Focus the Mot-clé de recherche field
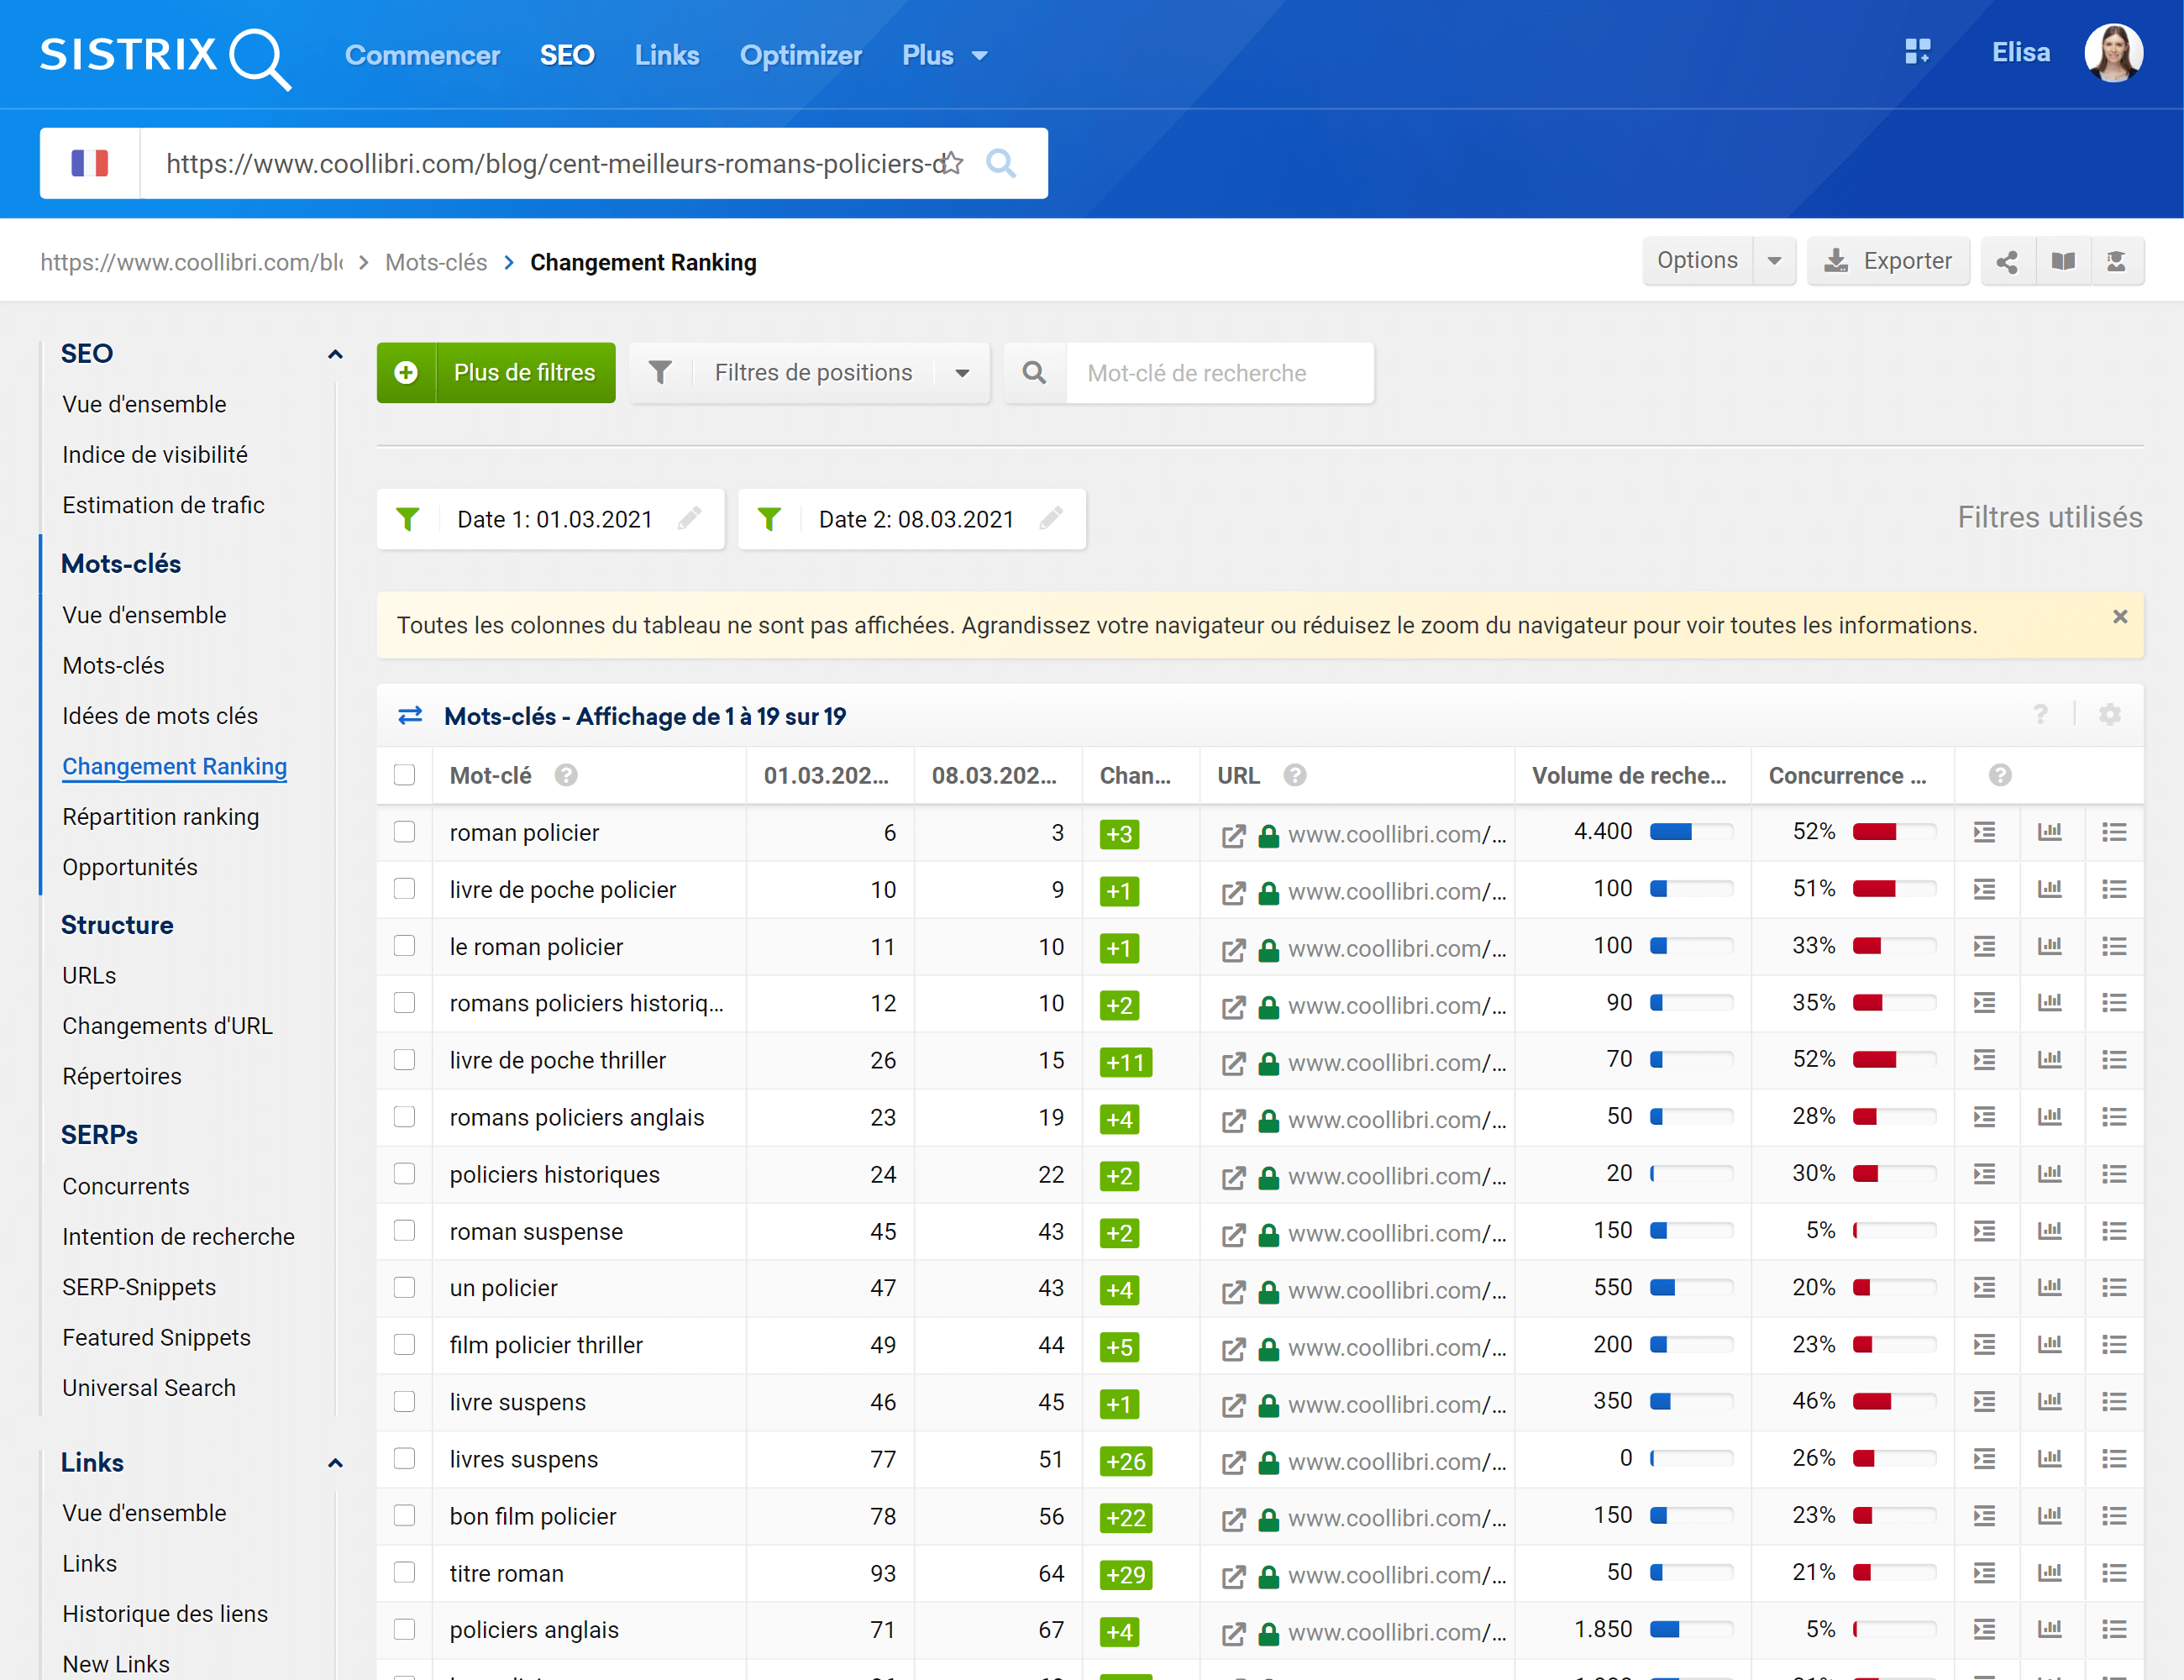The width and height of the screenshot is (2184, 1680). pyautogui.click(x=1220, y=373)
